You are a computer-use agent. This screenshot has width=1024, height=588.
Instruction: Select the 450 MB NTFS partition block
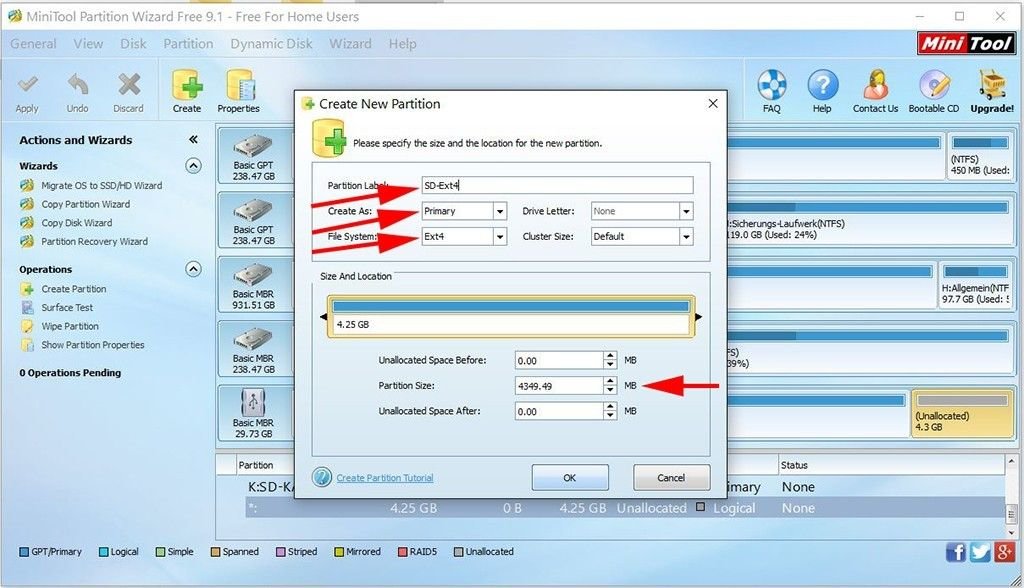[980, 157]
